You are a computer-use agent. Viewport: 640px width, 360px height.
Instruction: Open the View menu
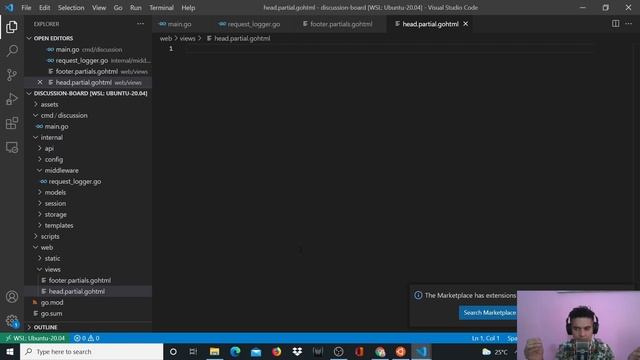[x=99, y=8]
